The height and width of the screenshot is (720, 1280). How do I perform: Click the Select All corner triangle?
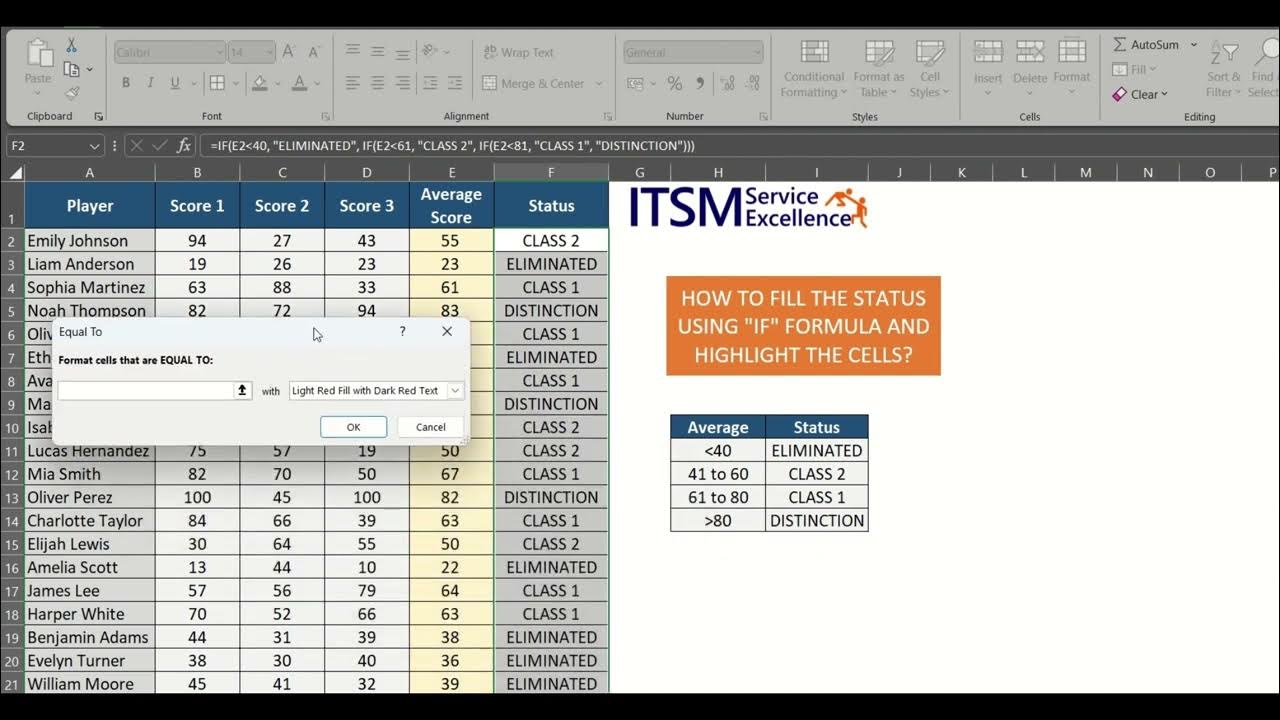tap(14, 173)
